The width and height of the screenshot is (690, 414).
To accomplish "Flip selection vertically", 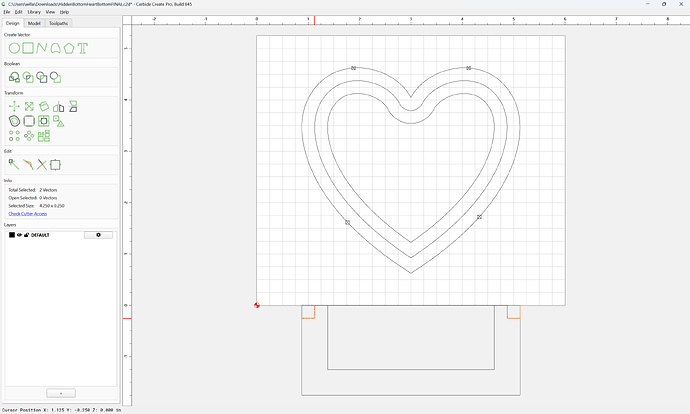I will click(73, 106).
